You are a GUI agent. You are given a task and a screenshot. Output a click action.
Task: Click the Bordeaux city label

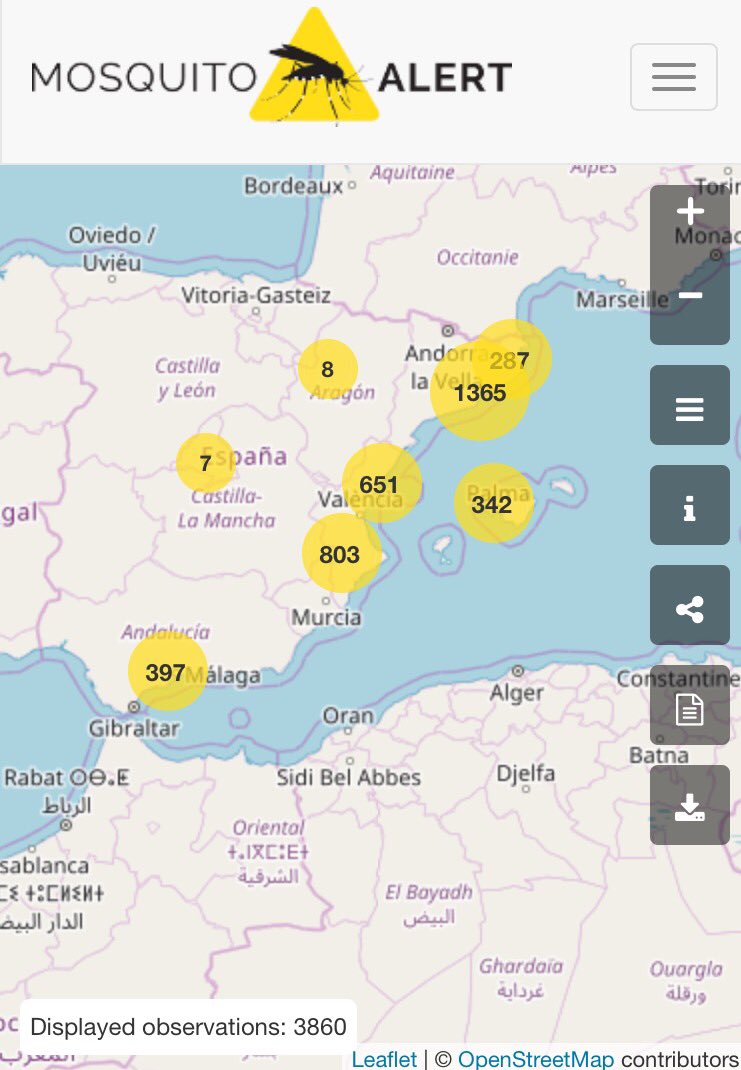coord(293,186)
